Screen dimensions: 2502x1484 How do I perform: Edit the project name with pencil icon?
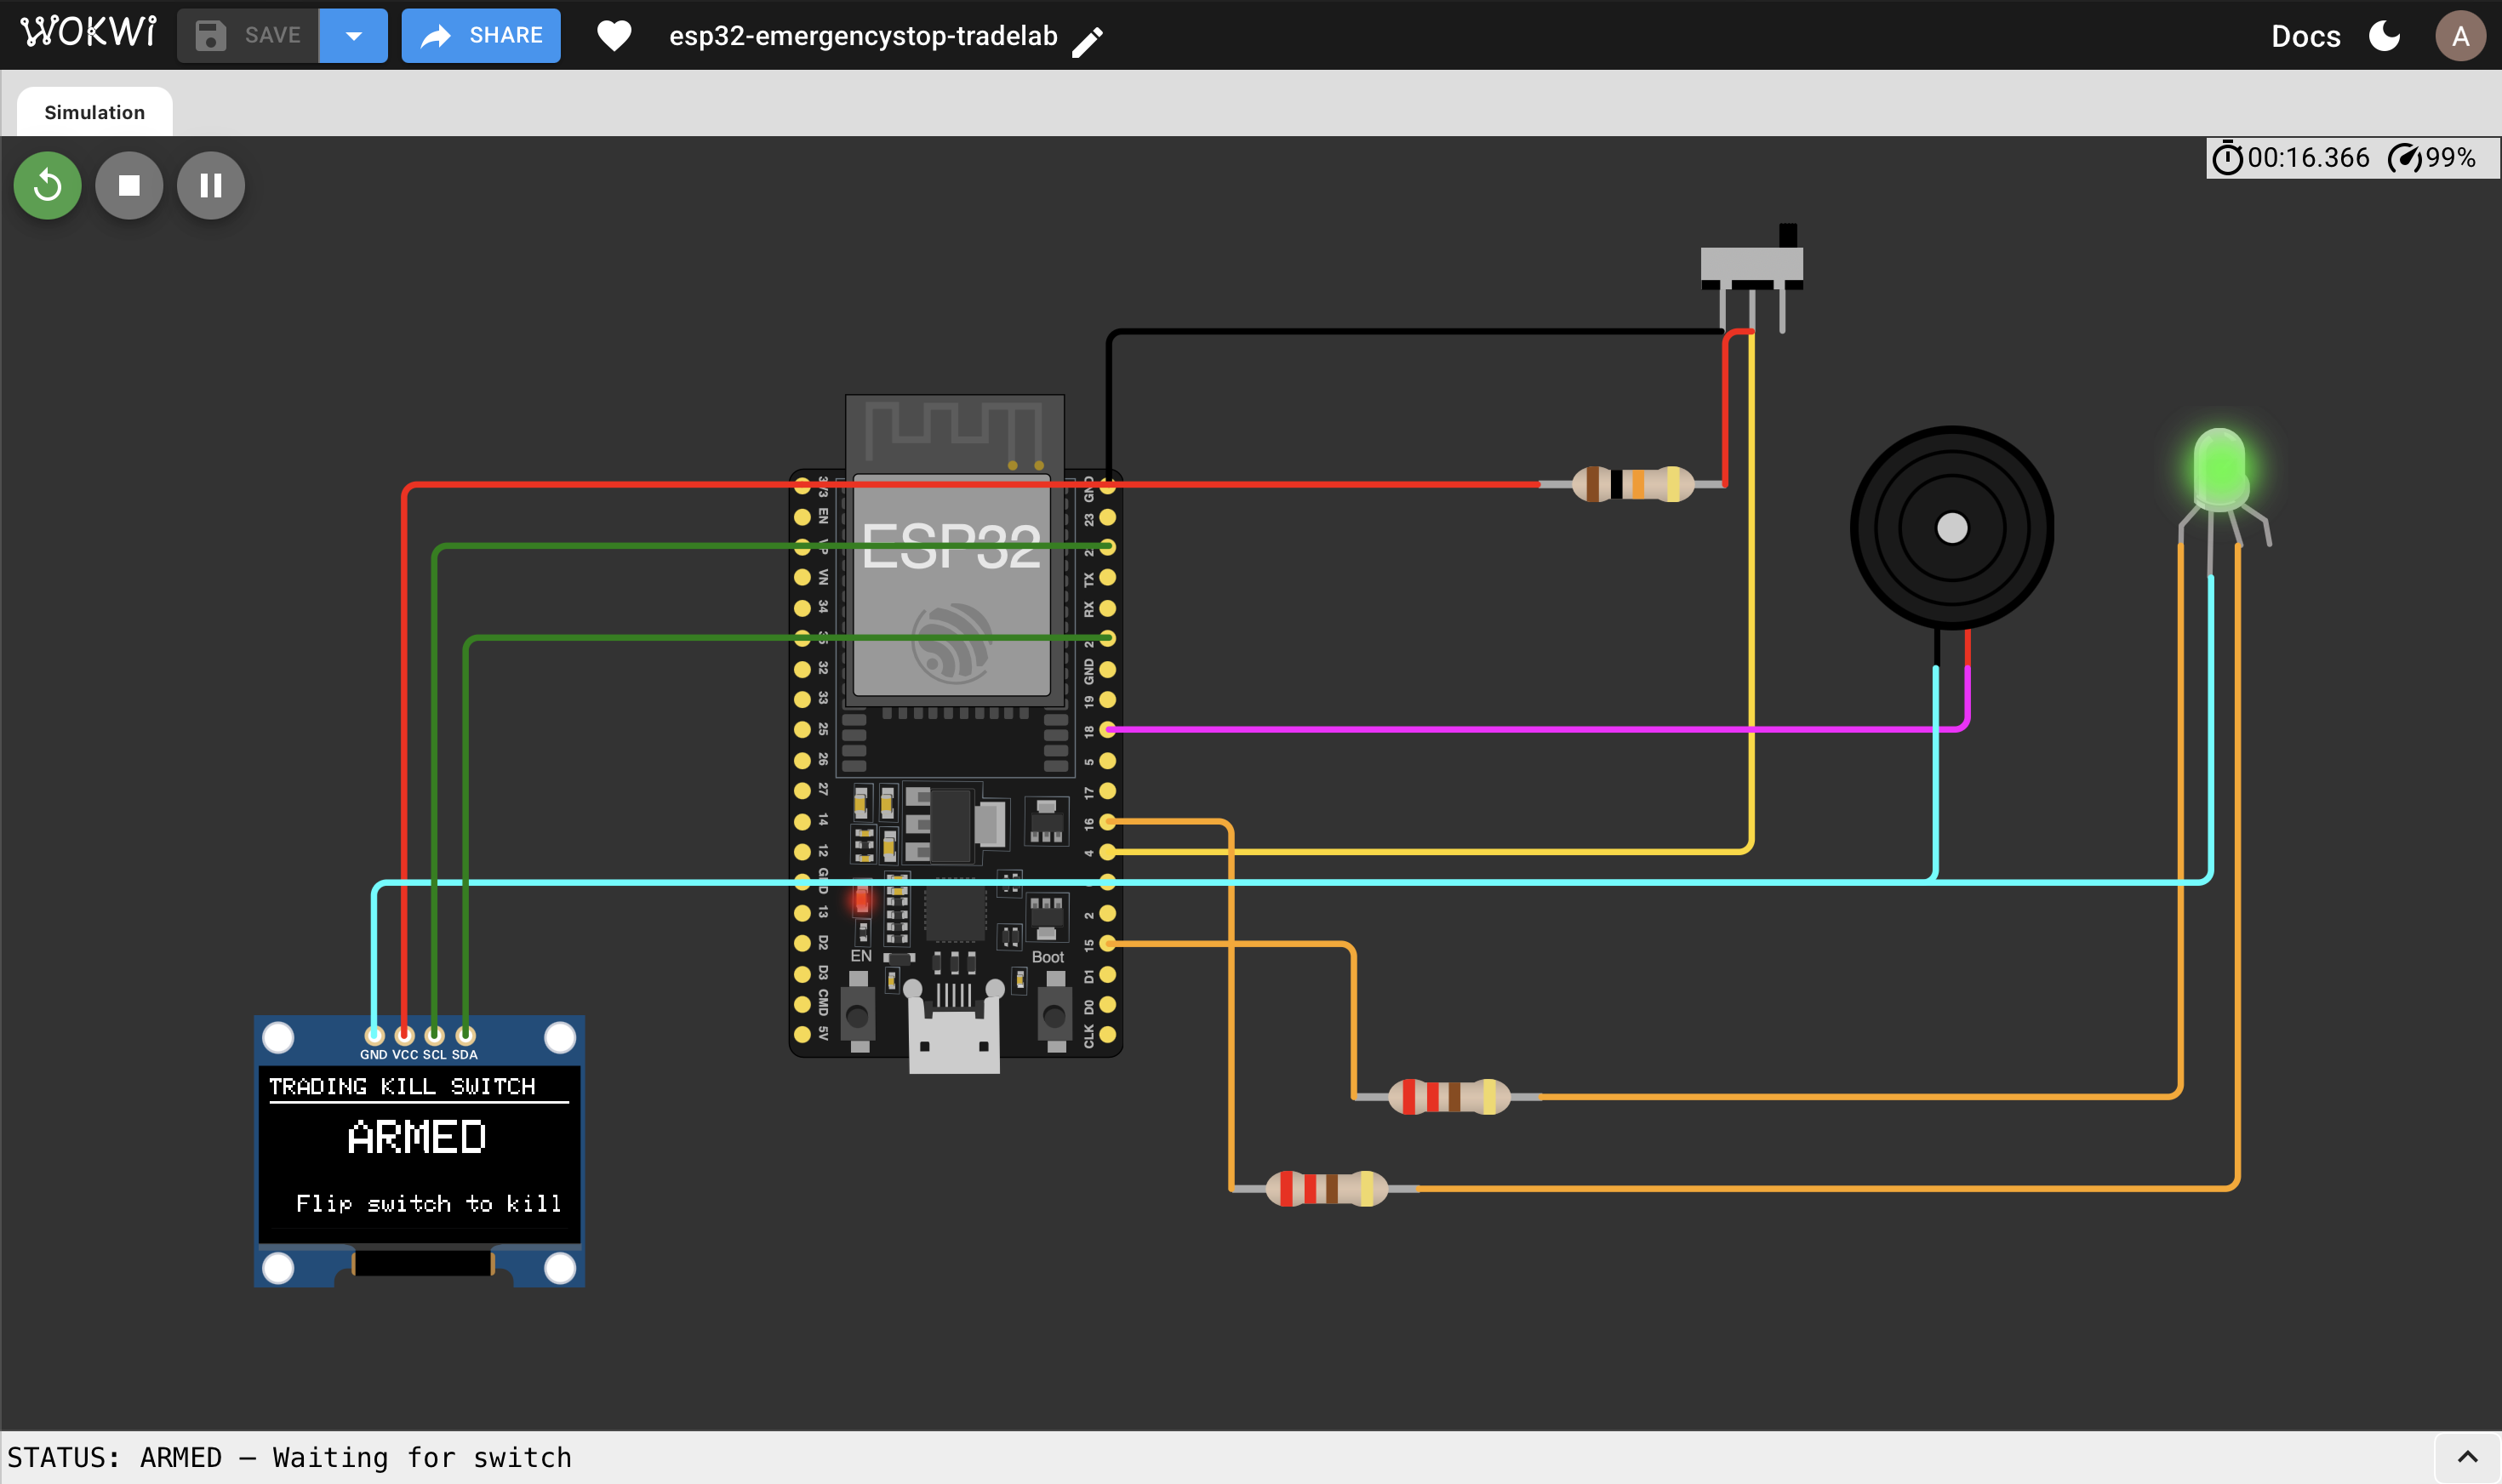coord(1088,41)
